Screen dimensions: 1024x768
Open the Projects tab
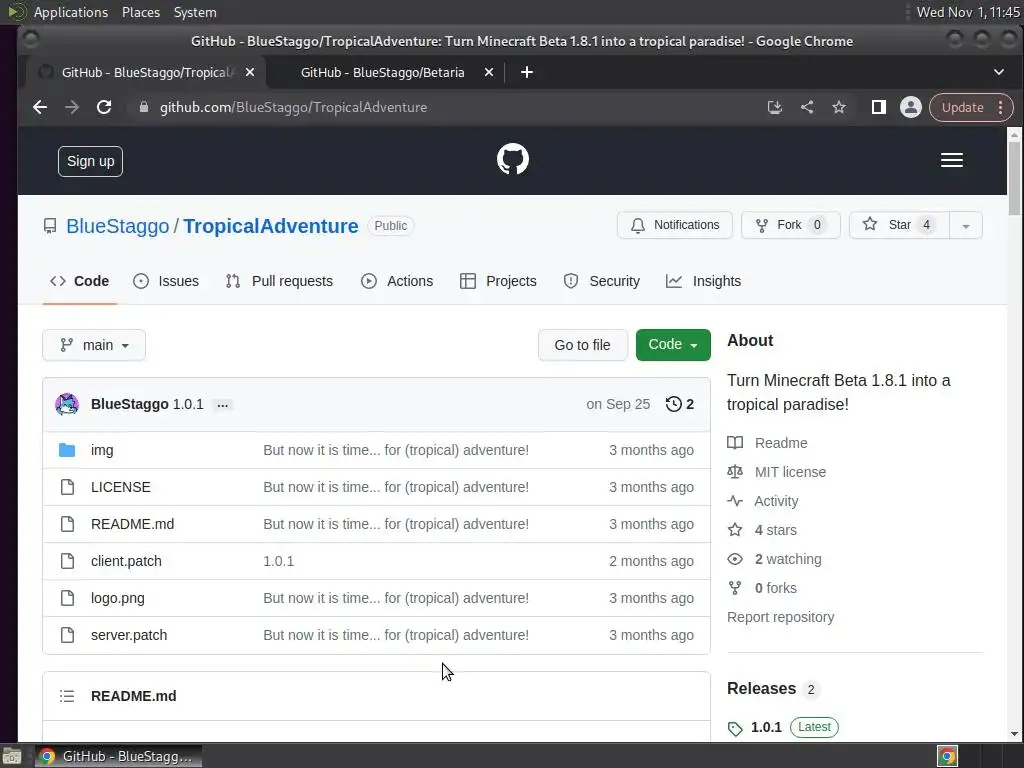pyautogui.click(x=498, y=281)
